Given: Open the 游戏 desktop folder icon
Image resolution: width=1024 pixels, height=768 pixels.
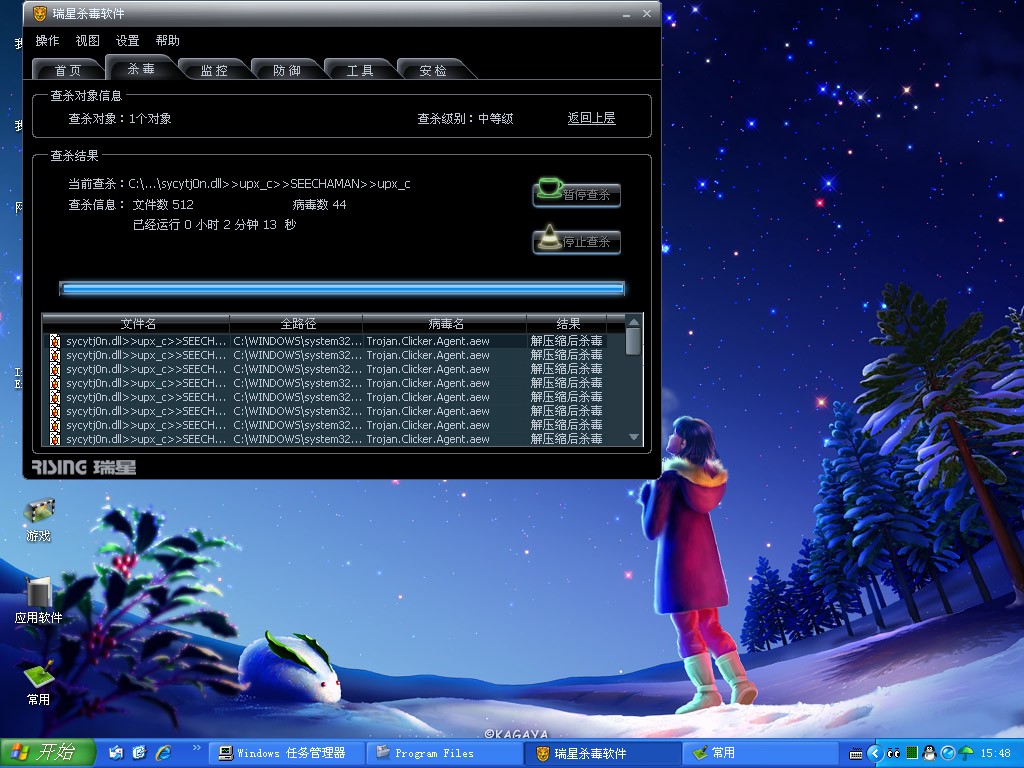Looking at the screenshot, I should [x=39, y=512].
